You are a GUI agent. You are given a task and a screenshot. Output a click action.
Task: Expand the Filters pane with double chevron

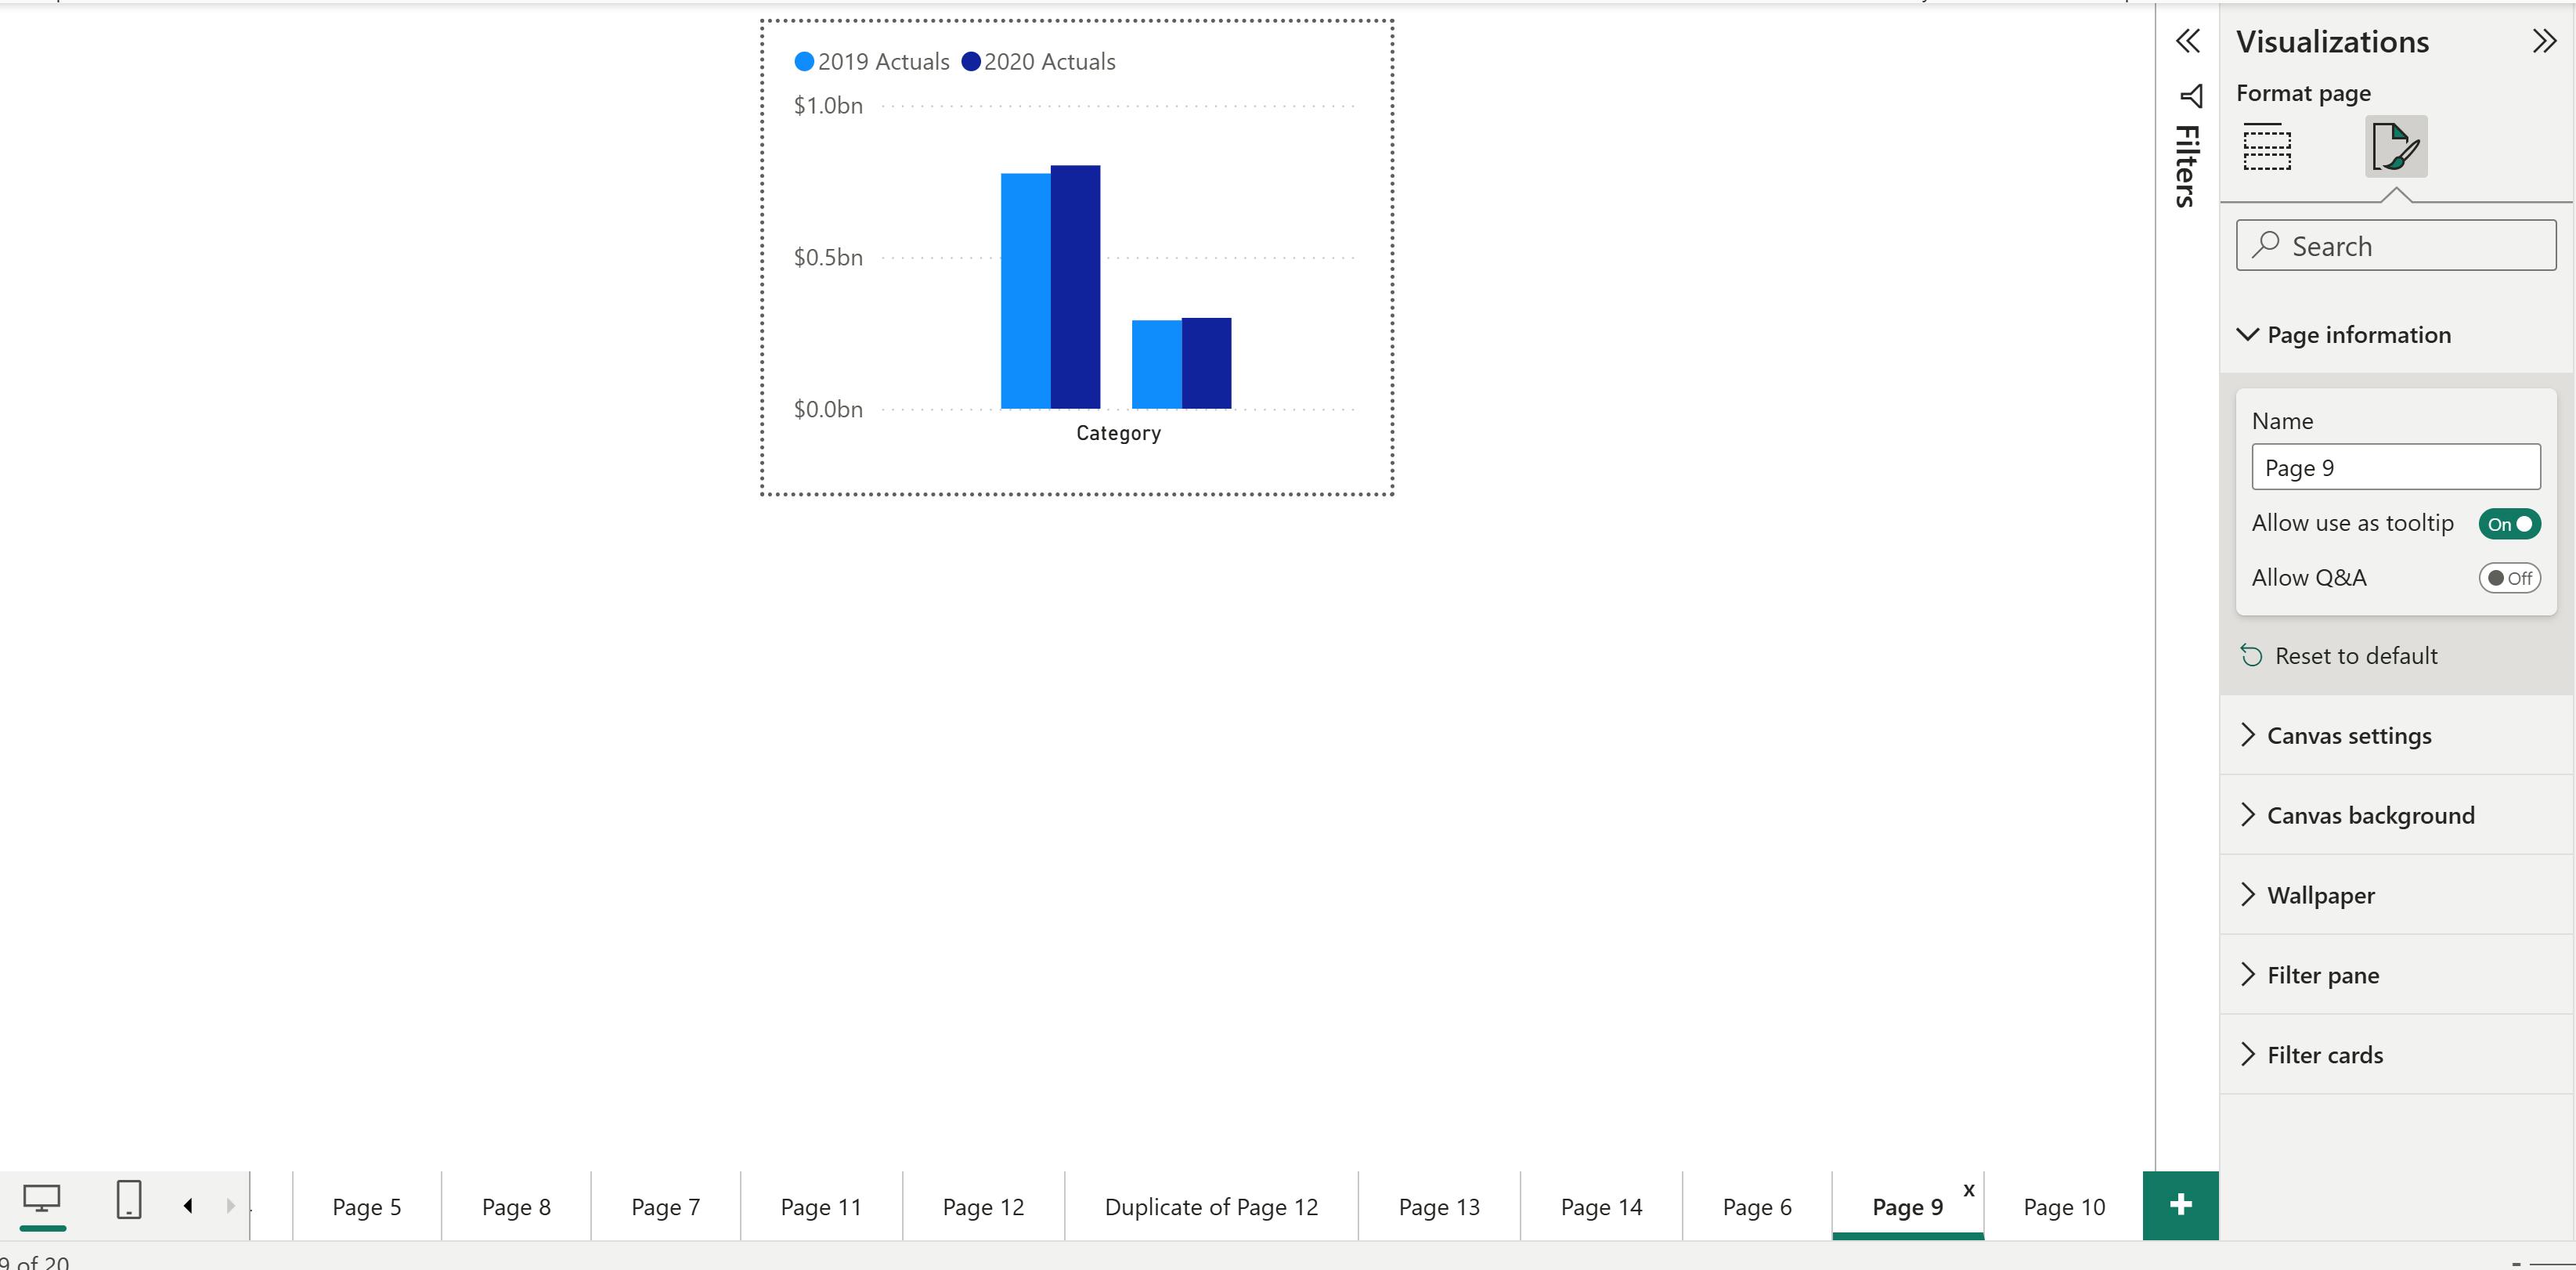2187,41
